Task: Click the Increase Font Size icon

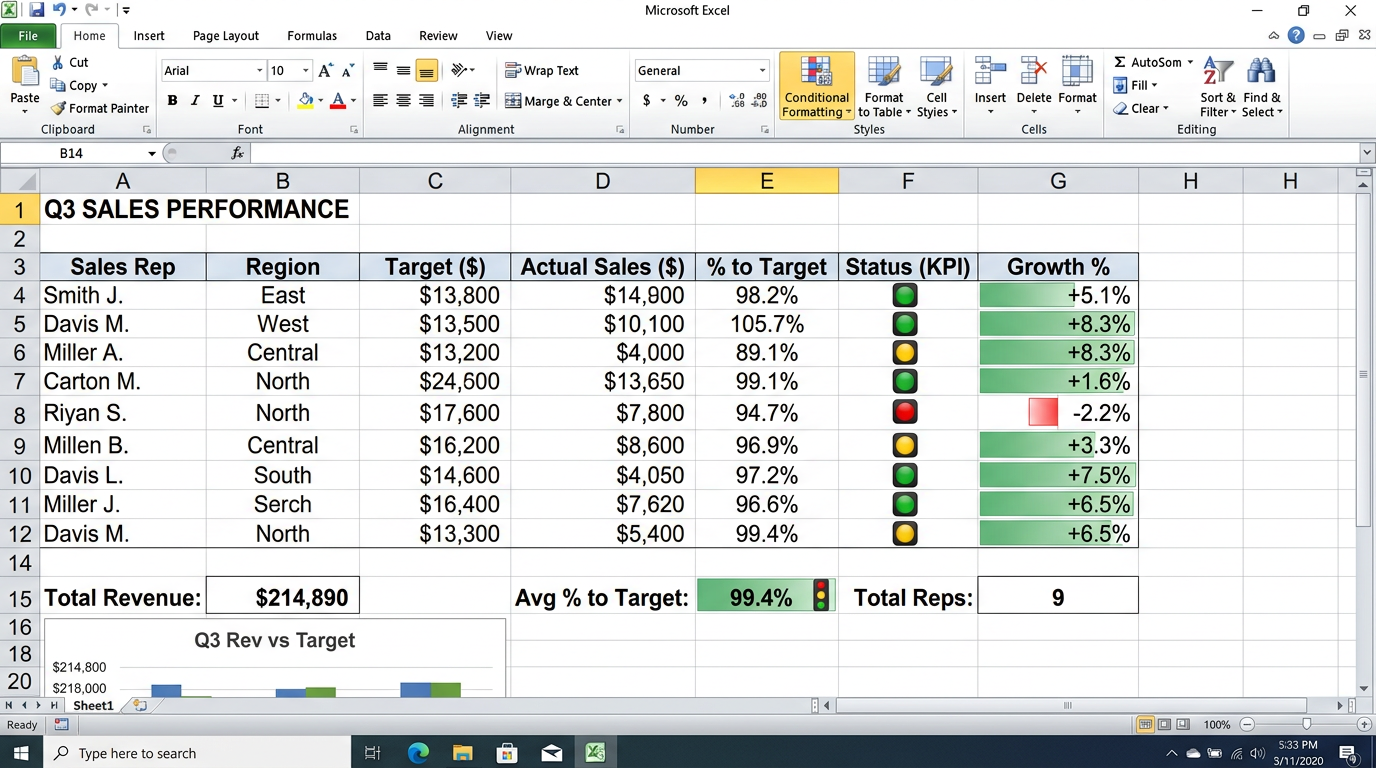Action: pos(325,71)
